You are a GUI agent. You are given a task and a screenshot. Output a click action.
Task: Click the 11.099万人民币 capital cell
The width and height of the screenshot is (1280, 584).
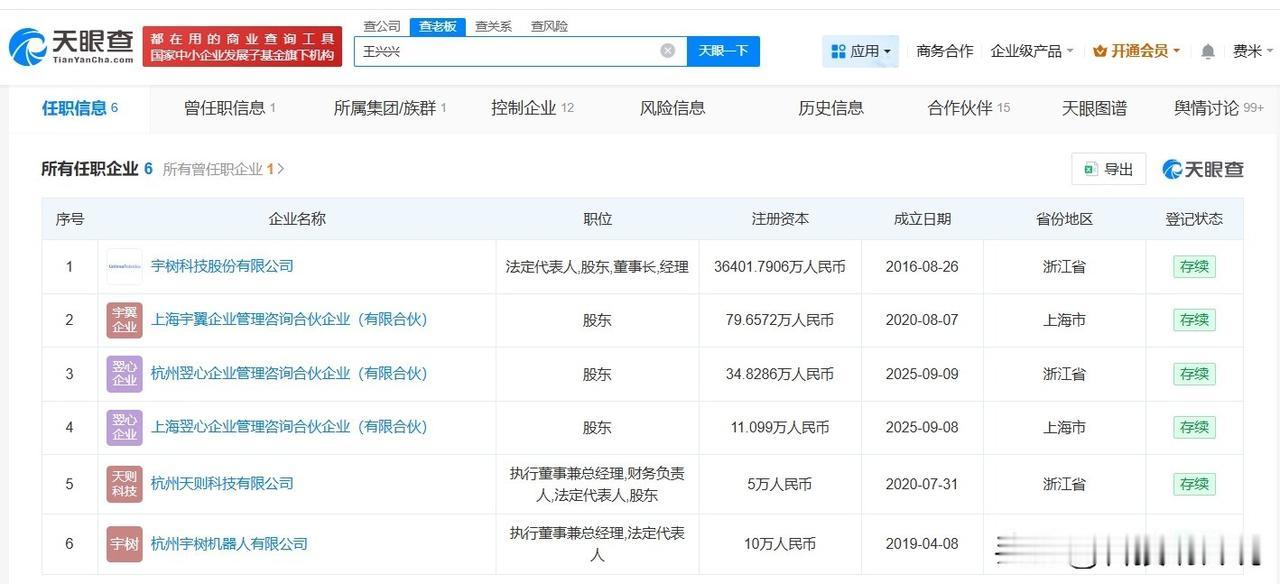tap(780, 427)
